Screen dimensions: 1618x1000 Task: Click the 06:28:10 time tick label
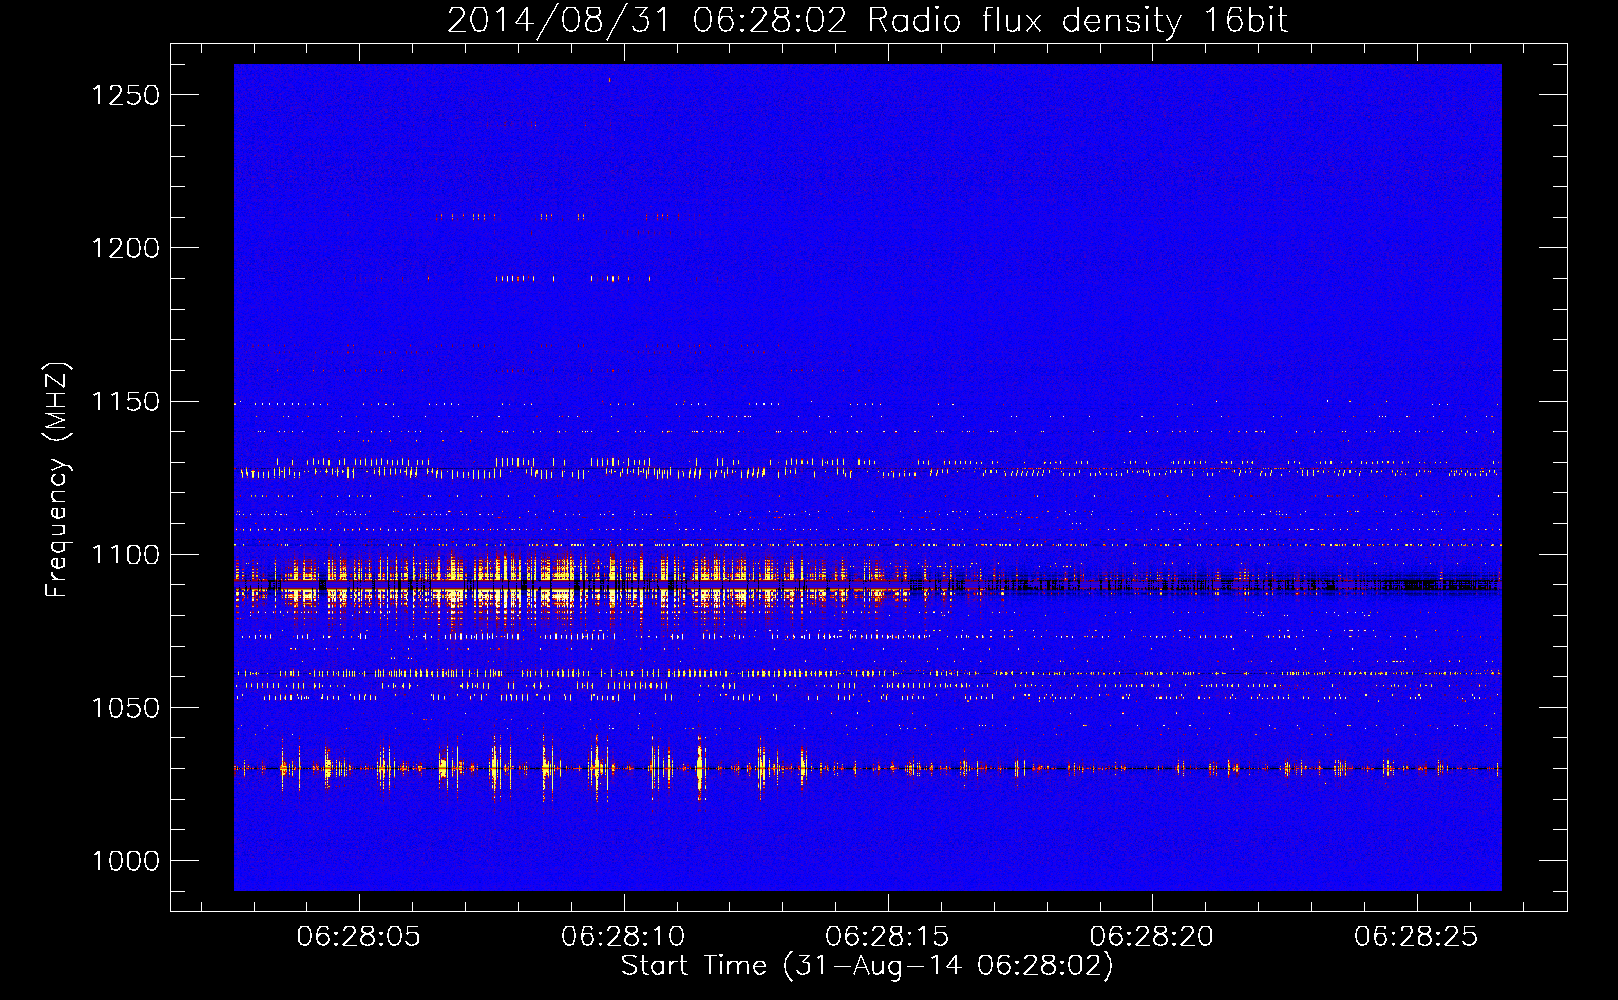pyautogui.click(x=623, y=937)
